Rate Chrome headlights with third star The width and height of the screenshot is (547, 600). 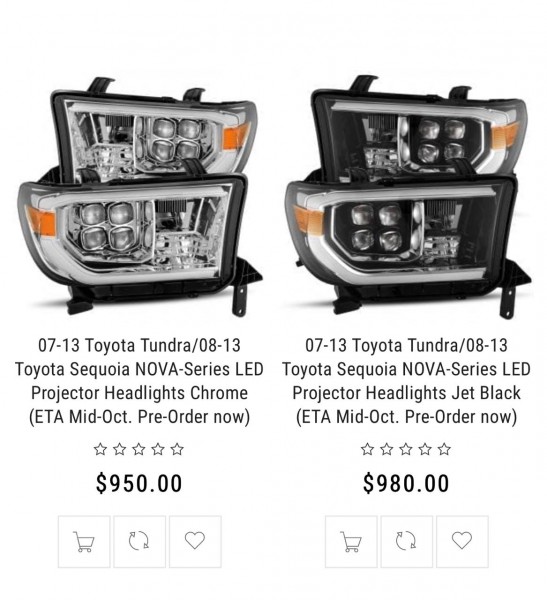tap(139, 449)
